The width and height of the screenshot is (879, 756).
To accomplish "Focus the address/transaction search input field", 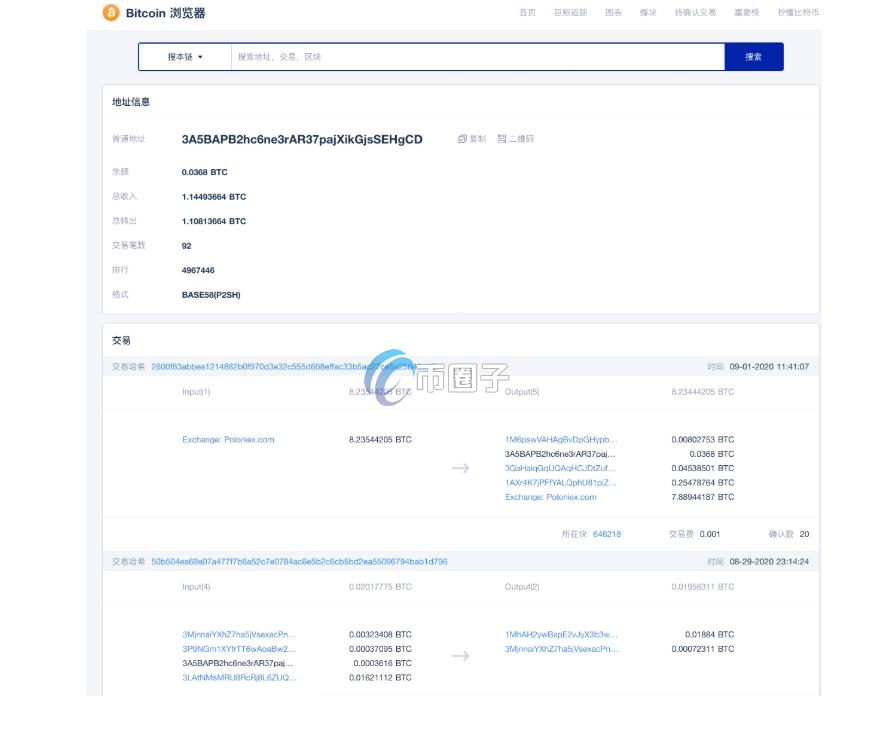I will point(477,57).
